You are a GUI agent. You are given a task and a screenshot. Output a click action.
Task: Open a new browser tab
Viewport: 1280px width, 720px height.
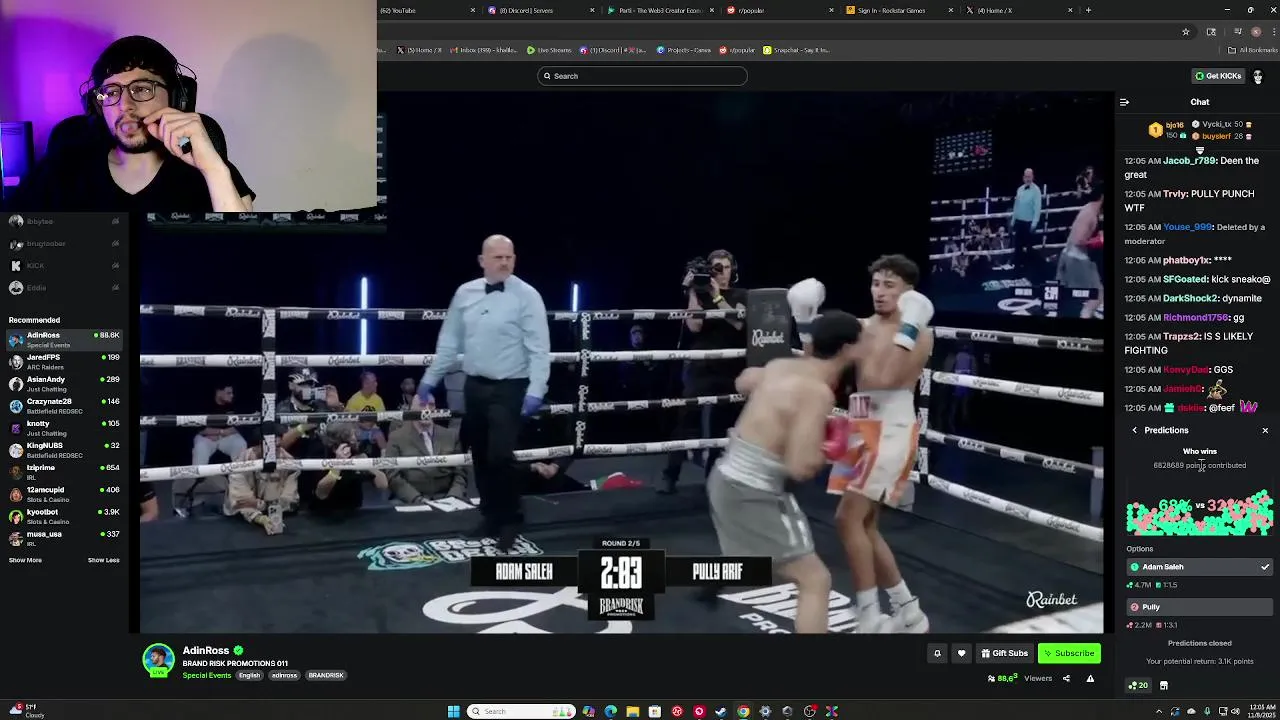tap(1088, 10)
